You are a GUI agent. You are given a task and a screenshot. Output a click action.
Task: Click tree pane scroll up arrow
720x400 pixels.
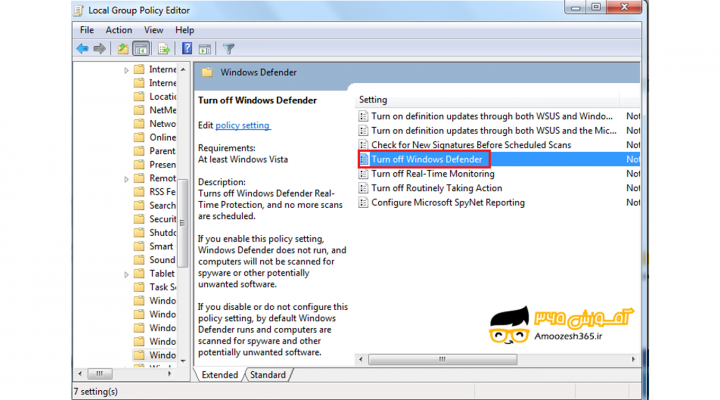pyautogui.click(x=183, y=69)
